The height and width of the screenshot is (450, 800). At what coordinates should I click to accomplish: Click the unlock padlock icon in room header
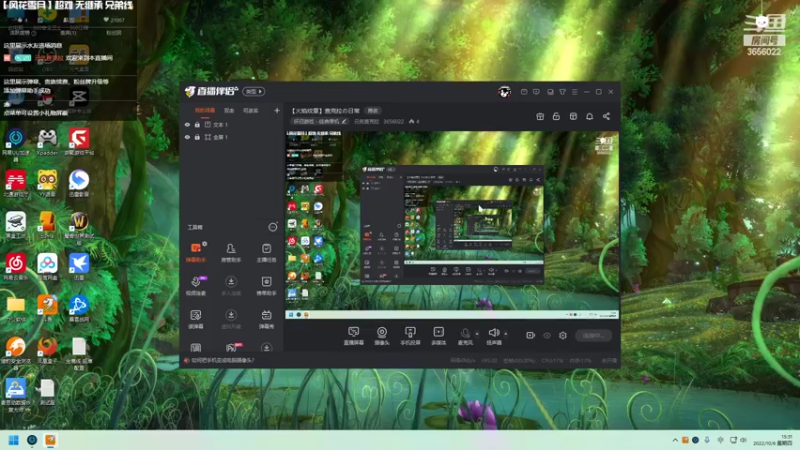click(556, 116)
